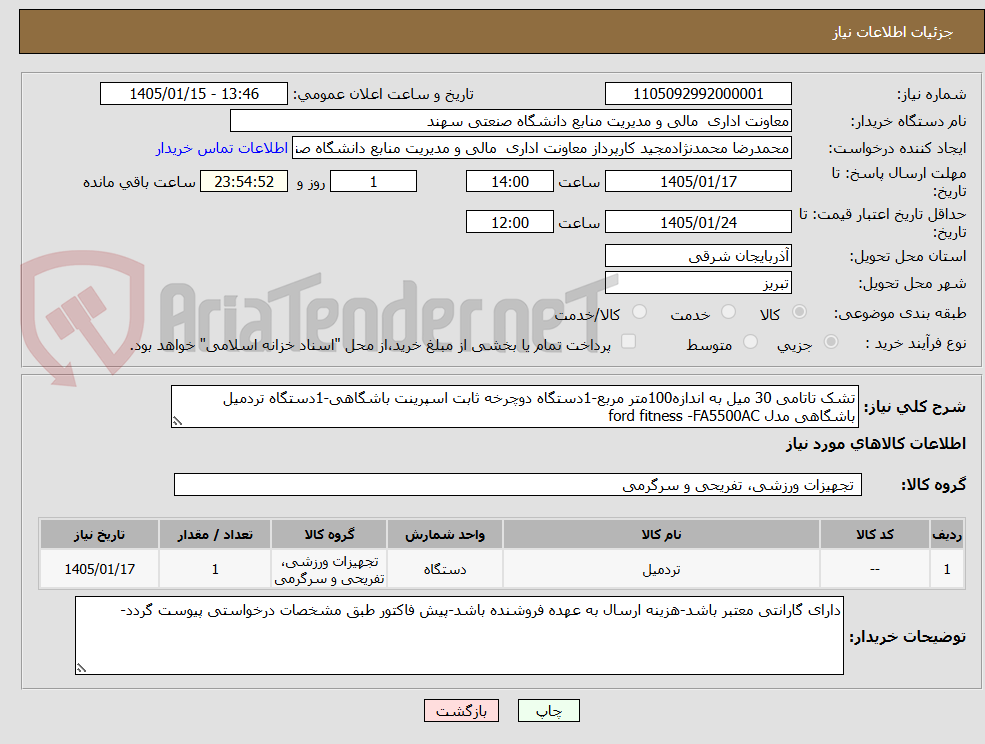Click the delivery province آذربایجان شرقی field
Viewport: 985px width, 744px height.
(x=698, y=256)
